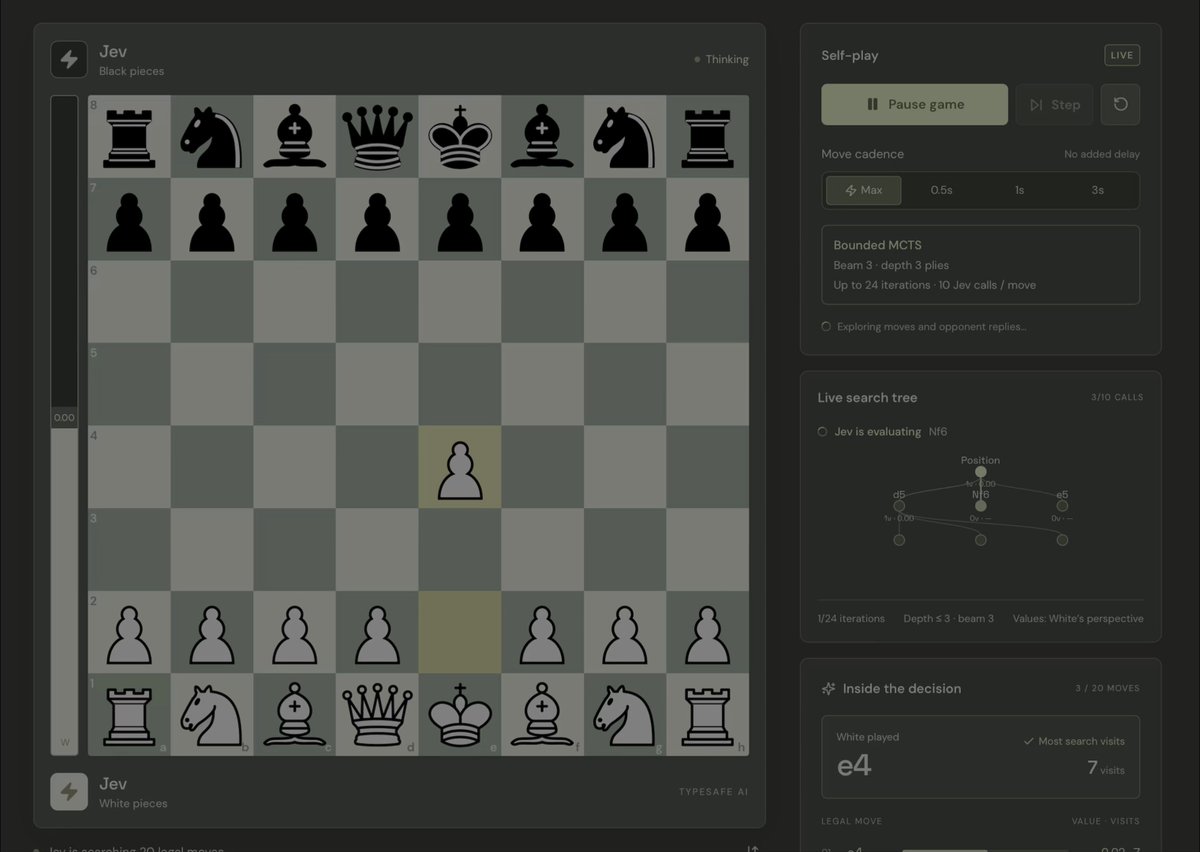Screen dimensions: 1200x852
Task: Click the Jev is evaluating Nf6 status
Action: tap(882, 431)
